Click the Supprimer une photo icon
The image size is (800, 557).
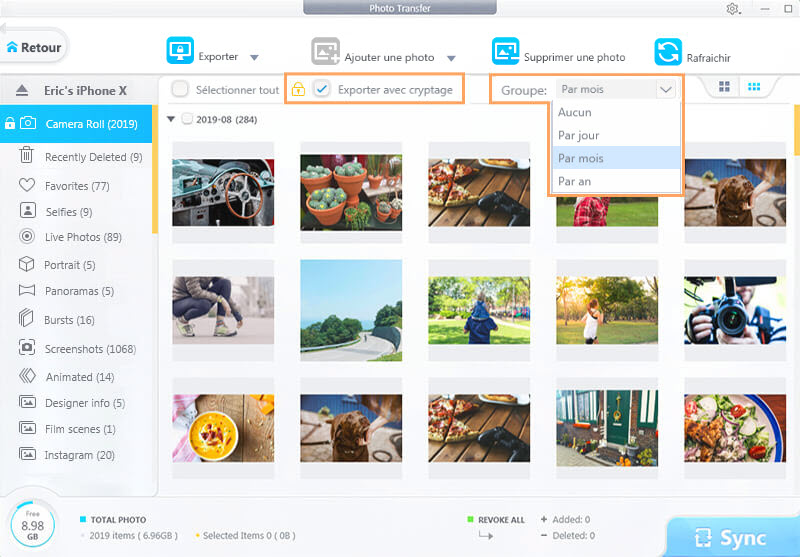[505, 51]
